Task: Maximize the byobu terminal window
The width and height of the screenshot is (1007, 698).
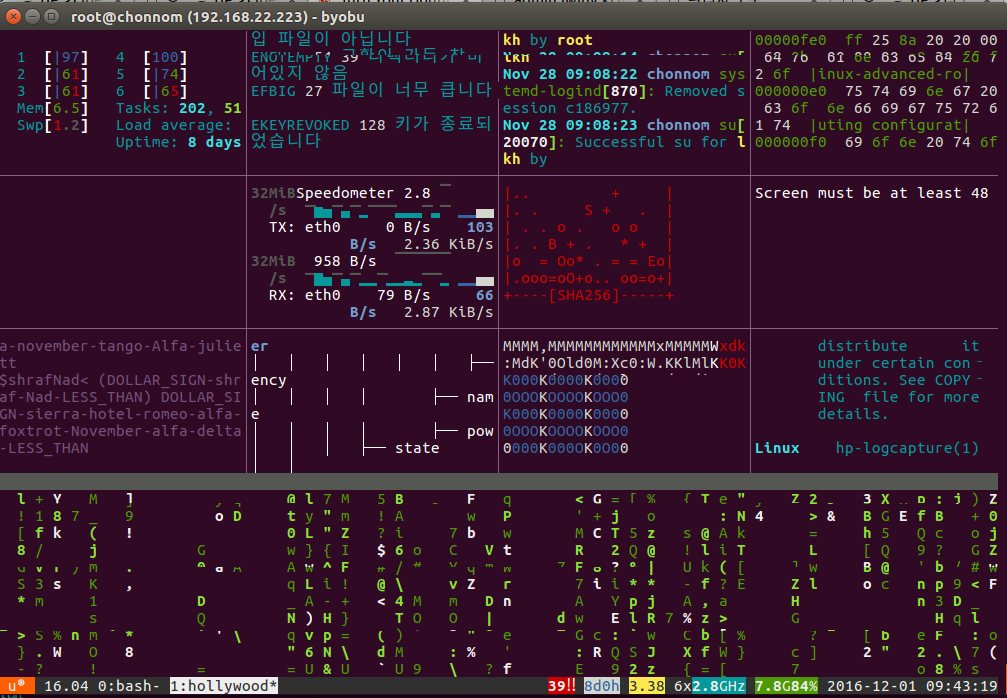Action: coord(52,16)
